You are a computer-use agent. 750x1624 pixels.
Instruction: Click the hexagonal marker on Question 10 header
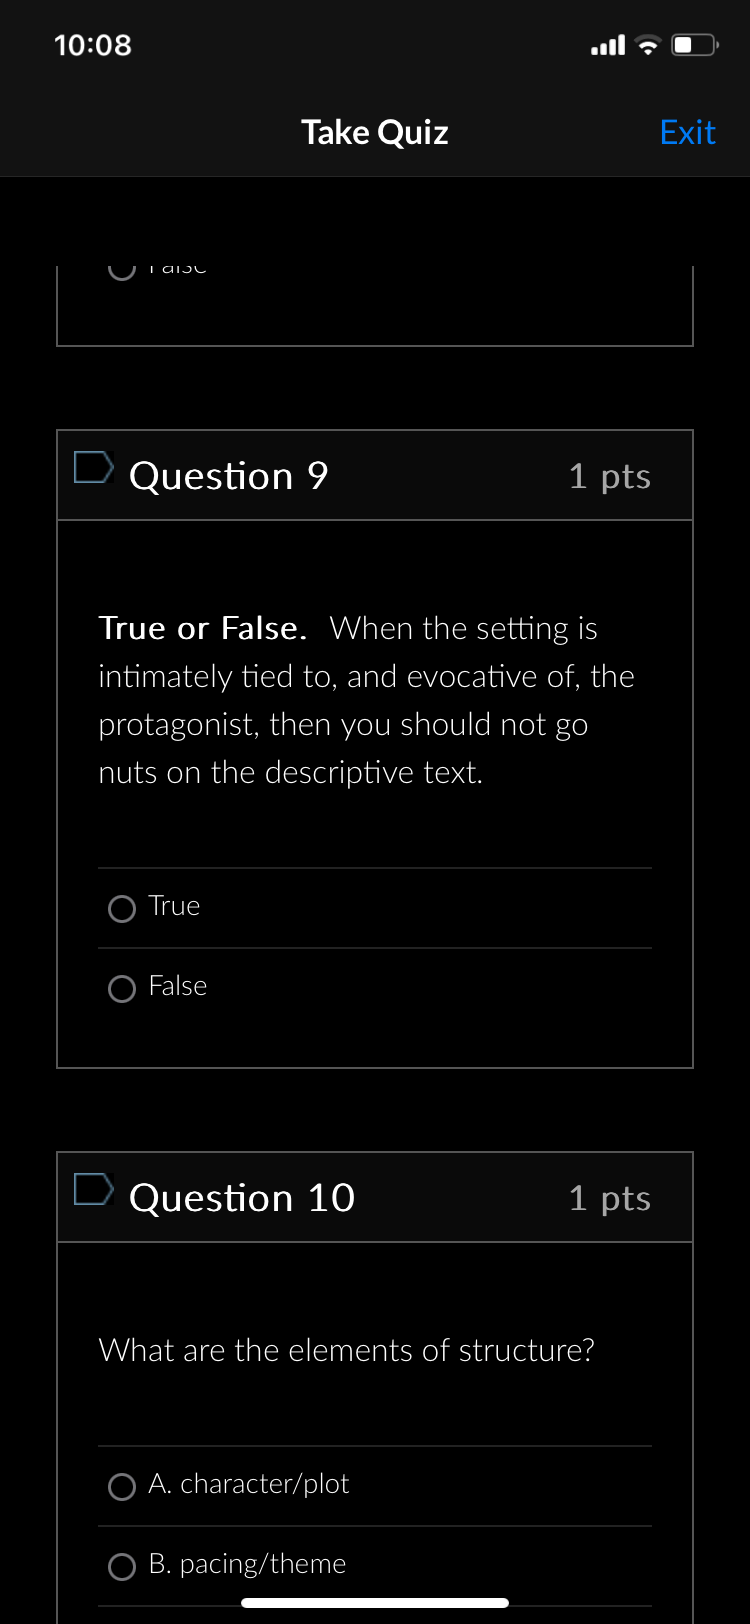click(x=92, y=1188)
